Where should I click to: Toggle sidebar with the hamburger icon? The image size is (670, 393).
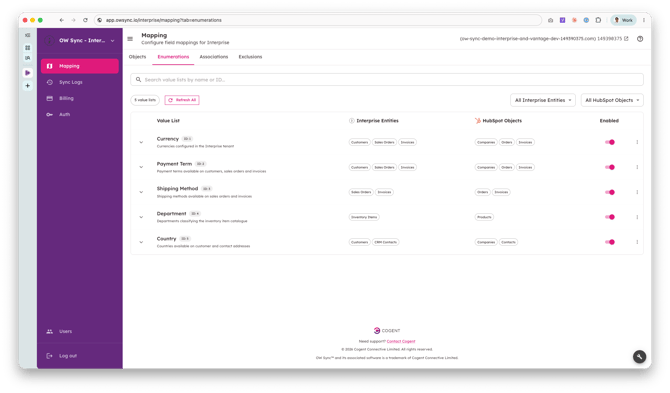pyautogui.click(x=130, y=39)
